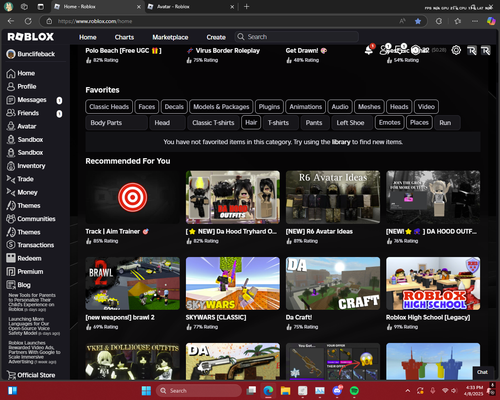Viewport: 500px width, 400px height.
Task: Open the SKYWARS [CLASSIC] game thumbnail
Action: point(233,283)
